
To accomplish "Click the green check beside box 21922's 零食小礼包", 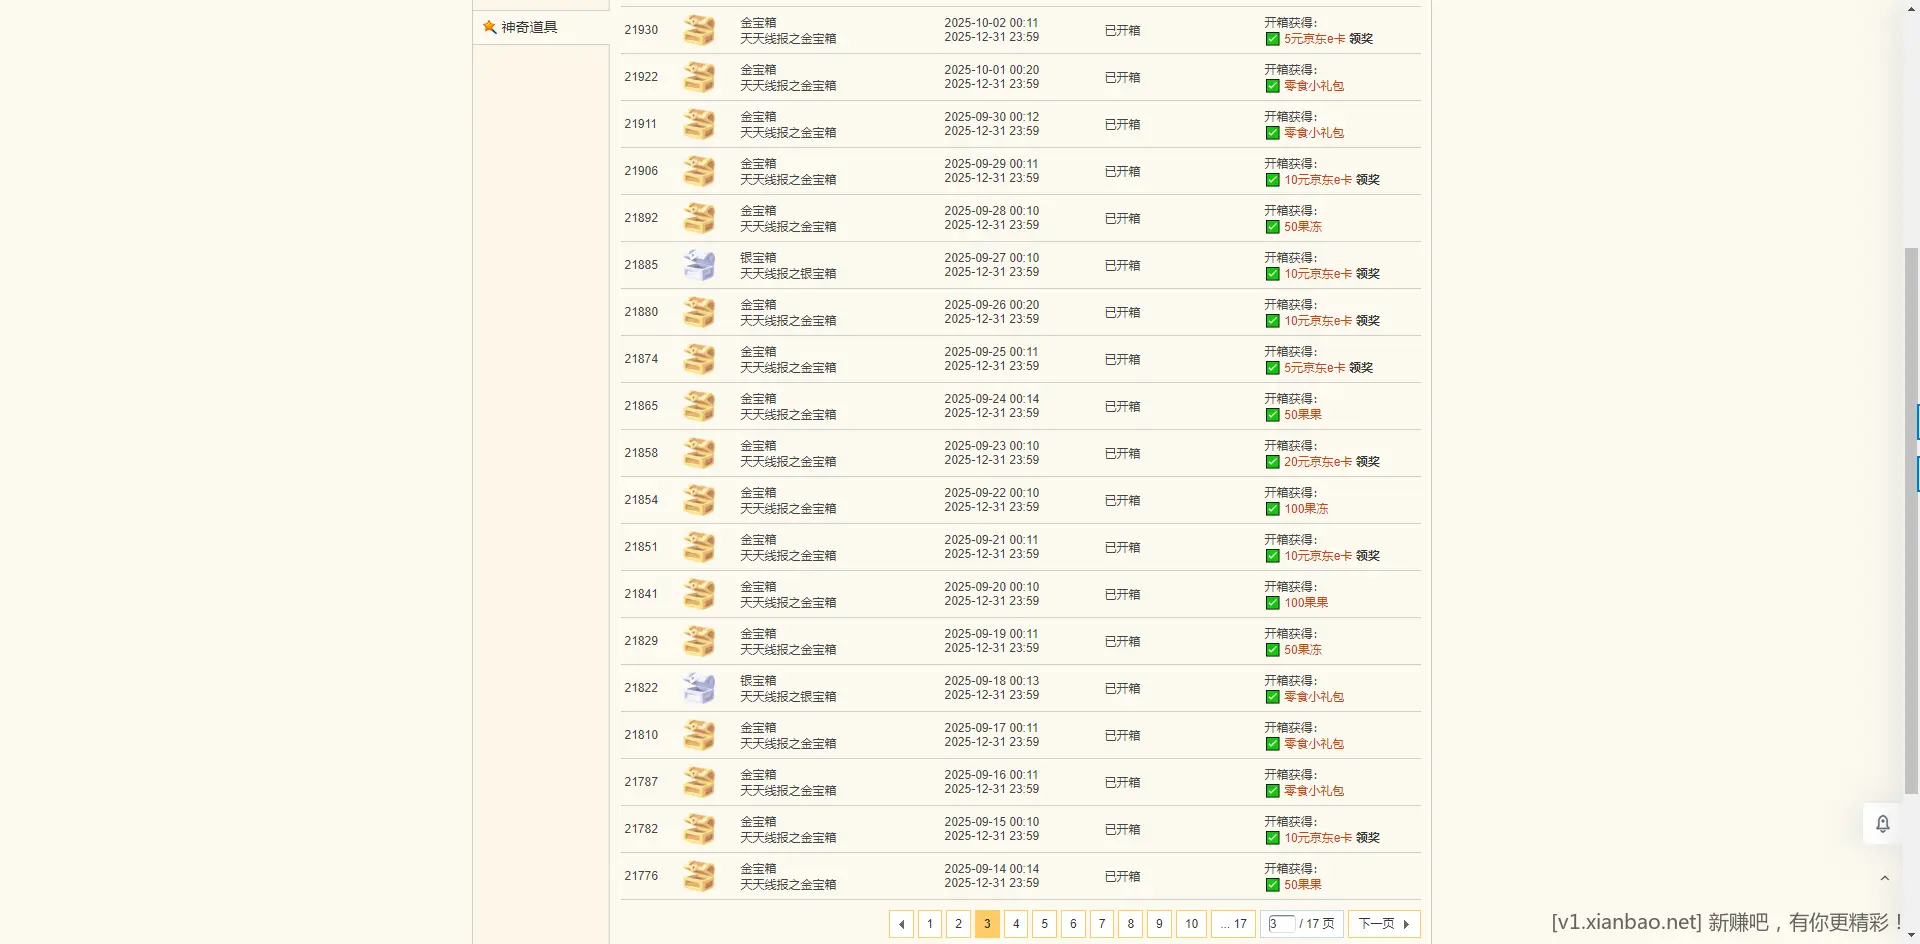I will coord(1272,86).
